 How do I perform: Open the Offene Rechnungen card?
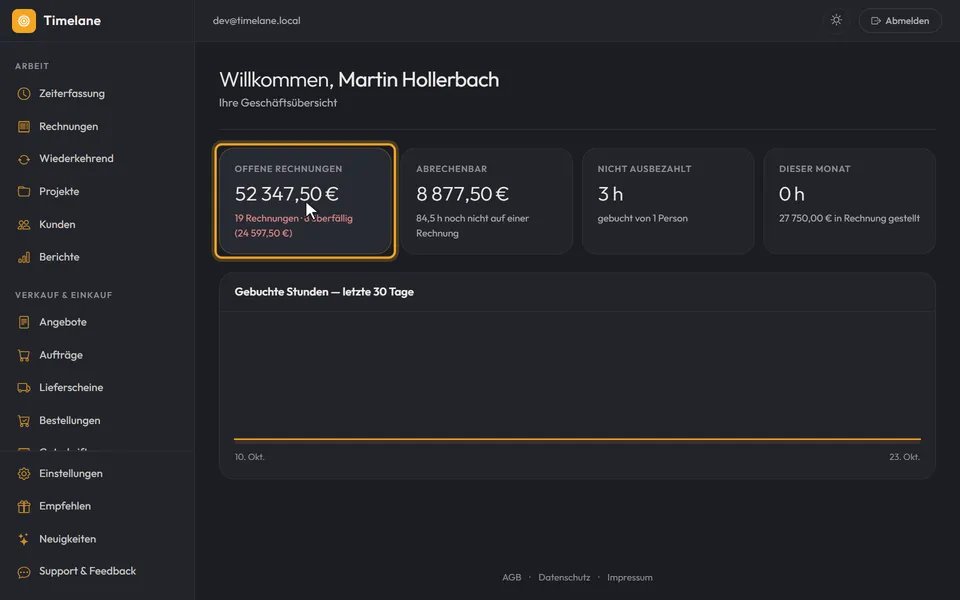(305, 201)
